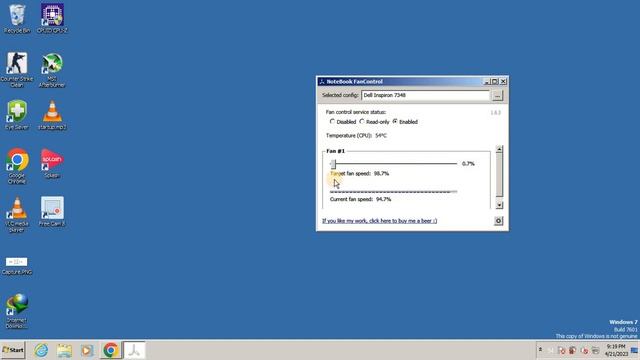Open the Google Chrome desktop shortcut
The width and height of the screenshot is (640, 360).
[x=17, y=166]
